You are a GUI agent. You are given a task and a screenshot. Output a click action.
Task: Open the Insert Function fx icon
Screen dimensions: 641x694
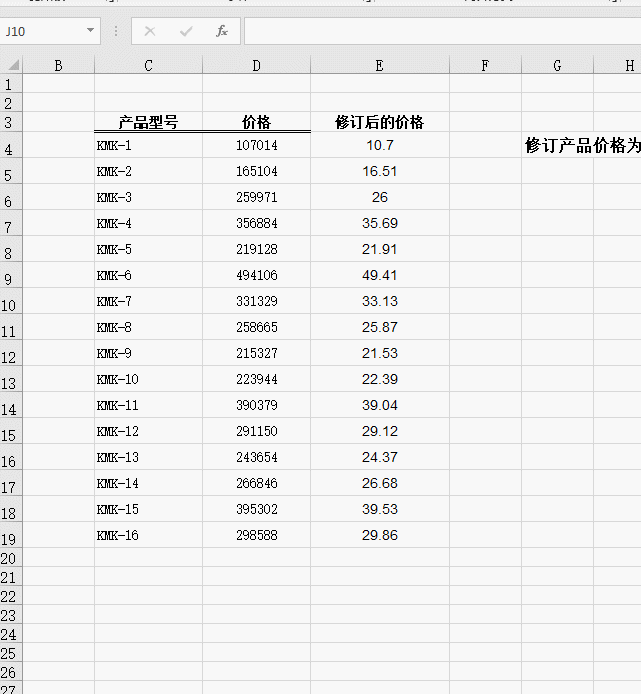pyautogui.click(x=222, y=31)
